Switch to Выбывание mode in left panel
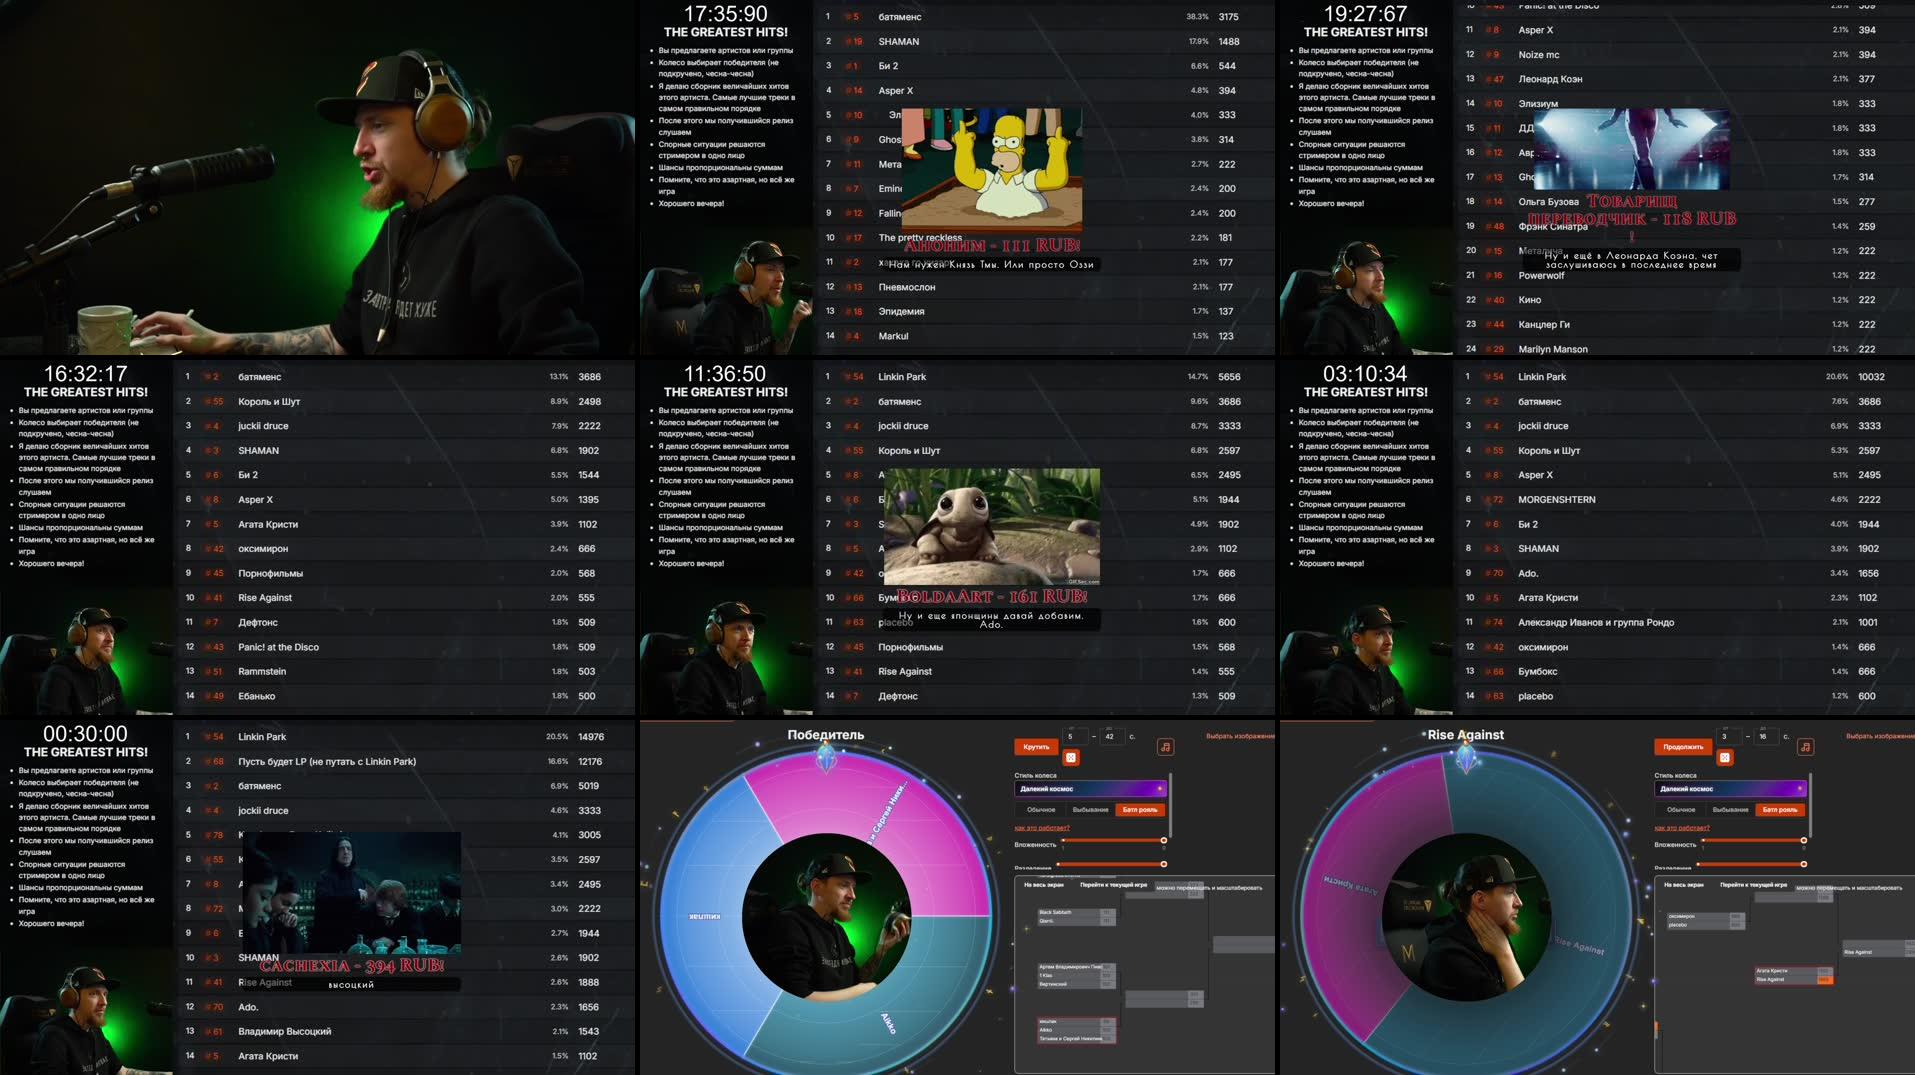1915x1075 pixels. pos(1090,810)
